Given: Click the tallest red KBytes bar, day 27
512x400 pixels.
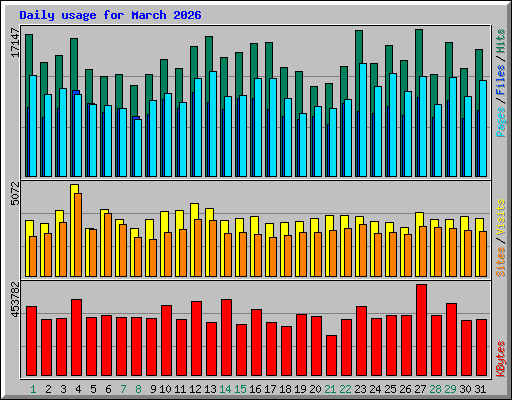Looking at the screenshot, I should click(x=421, y=330).
